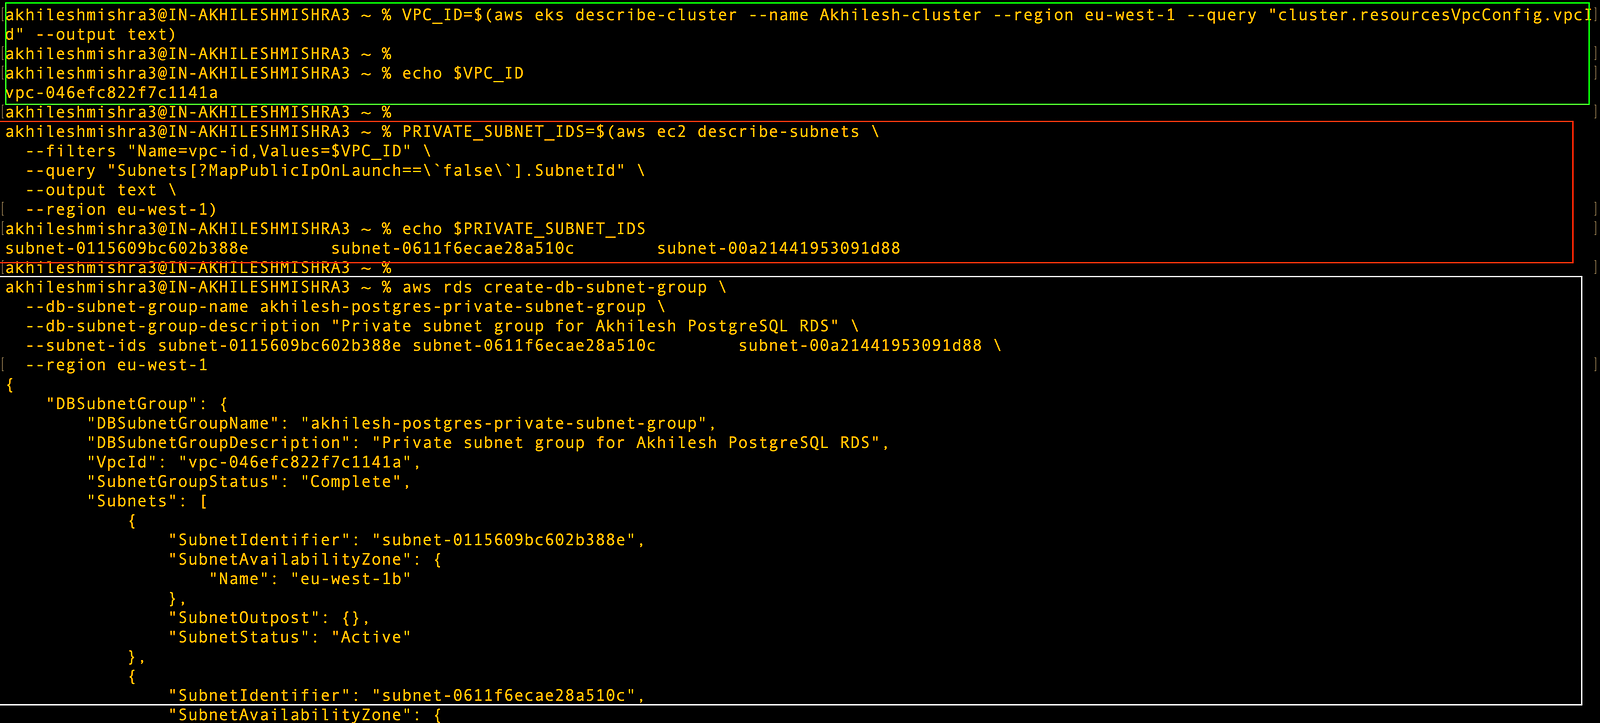Click the MapPublicIpOnLaunch --query line
The image size is (1600, 723).
335,171
